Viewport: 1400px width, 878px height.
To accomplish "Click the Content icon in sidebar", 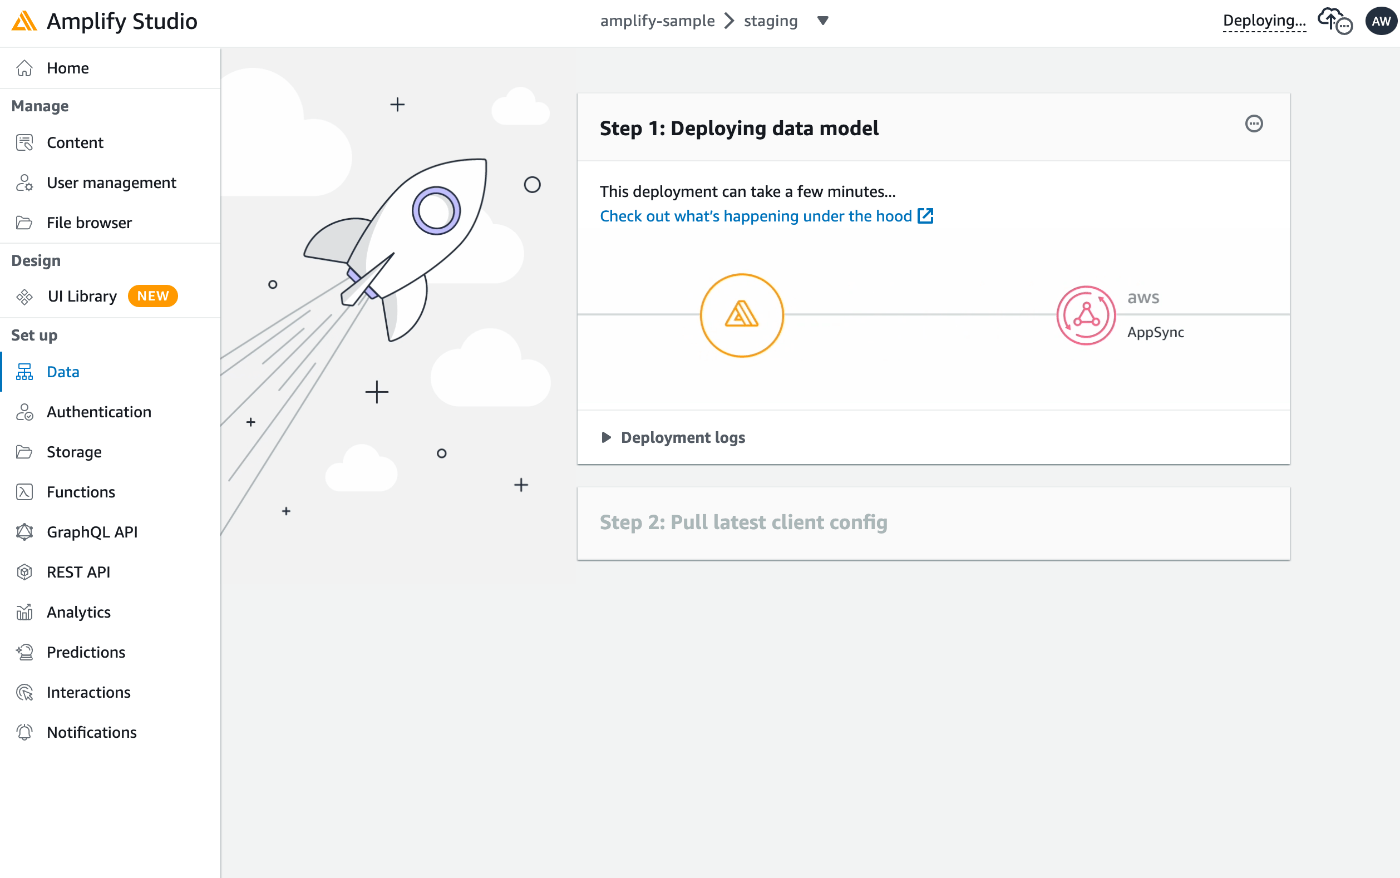I will (x=25, y=143).
